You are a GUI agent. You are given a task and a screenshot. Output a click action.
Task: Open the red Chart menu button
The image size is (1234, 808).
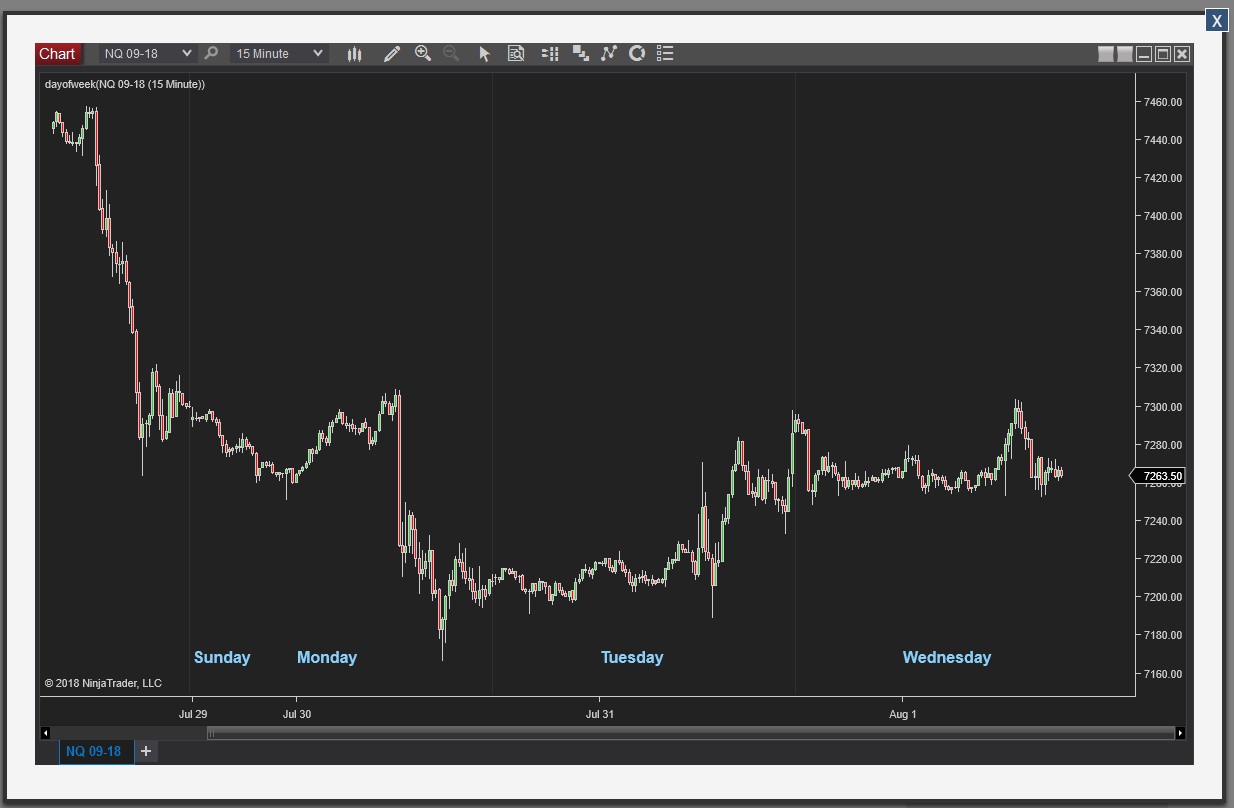57,54
